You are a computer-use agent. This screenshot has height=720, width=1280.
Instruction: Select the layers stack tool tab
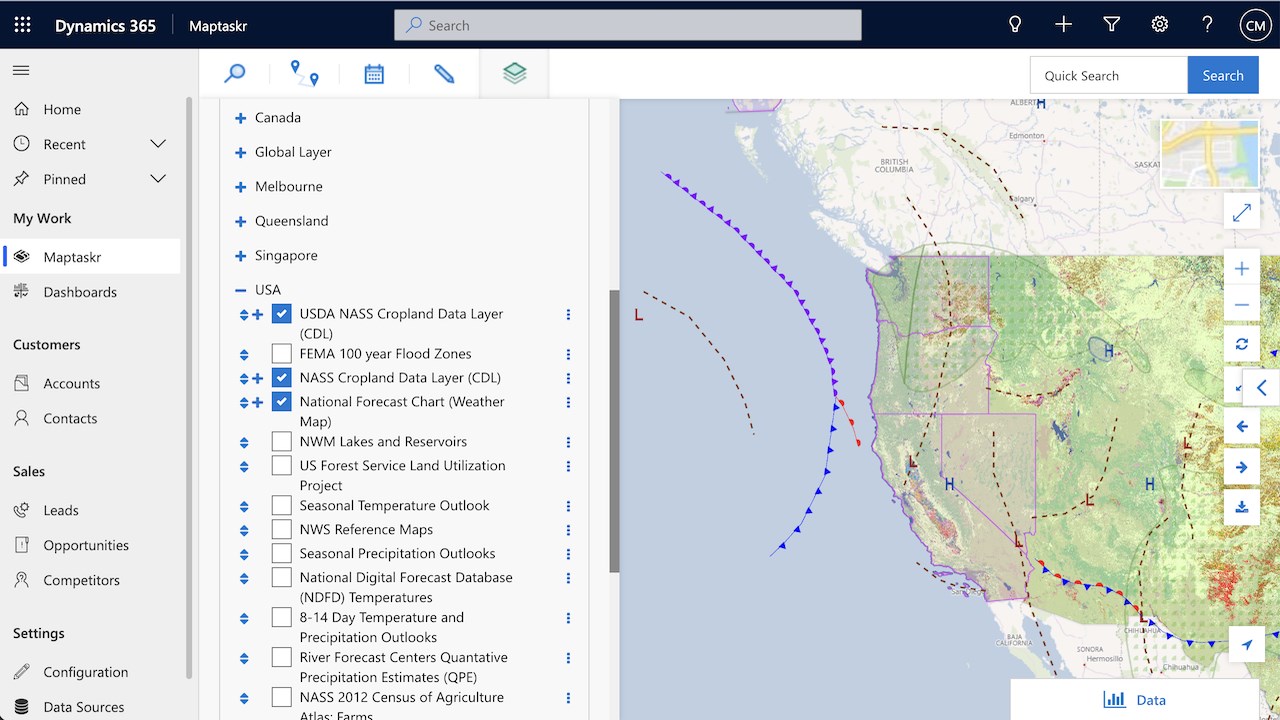tap(514, 73)
